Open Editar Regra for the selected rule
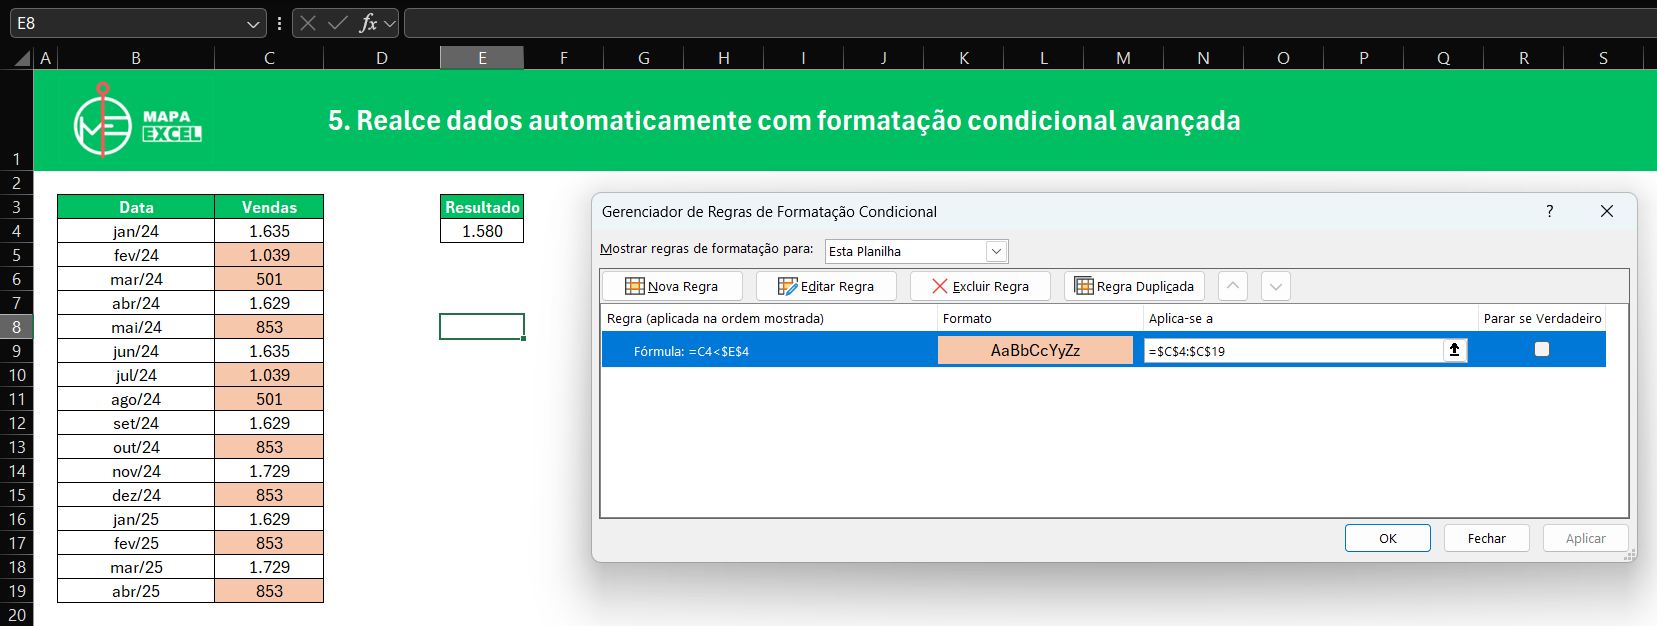The width and height of the screenshot is (1657, 626). point(826,286)
